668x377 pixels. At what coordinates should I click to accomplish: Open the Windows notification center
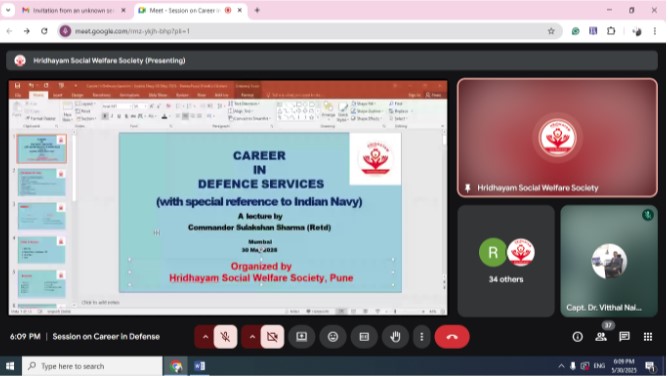pos(650,366)
